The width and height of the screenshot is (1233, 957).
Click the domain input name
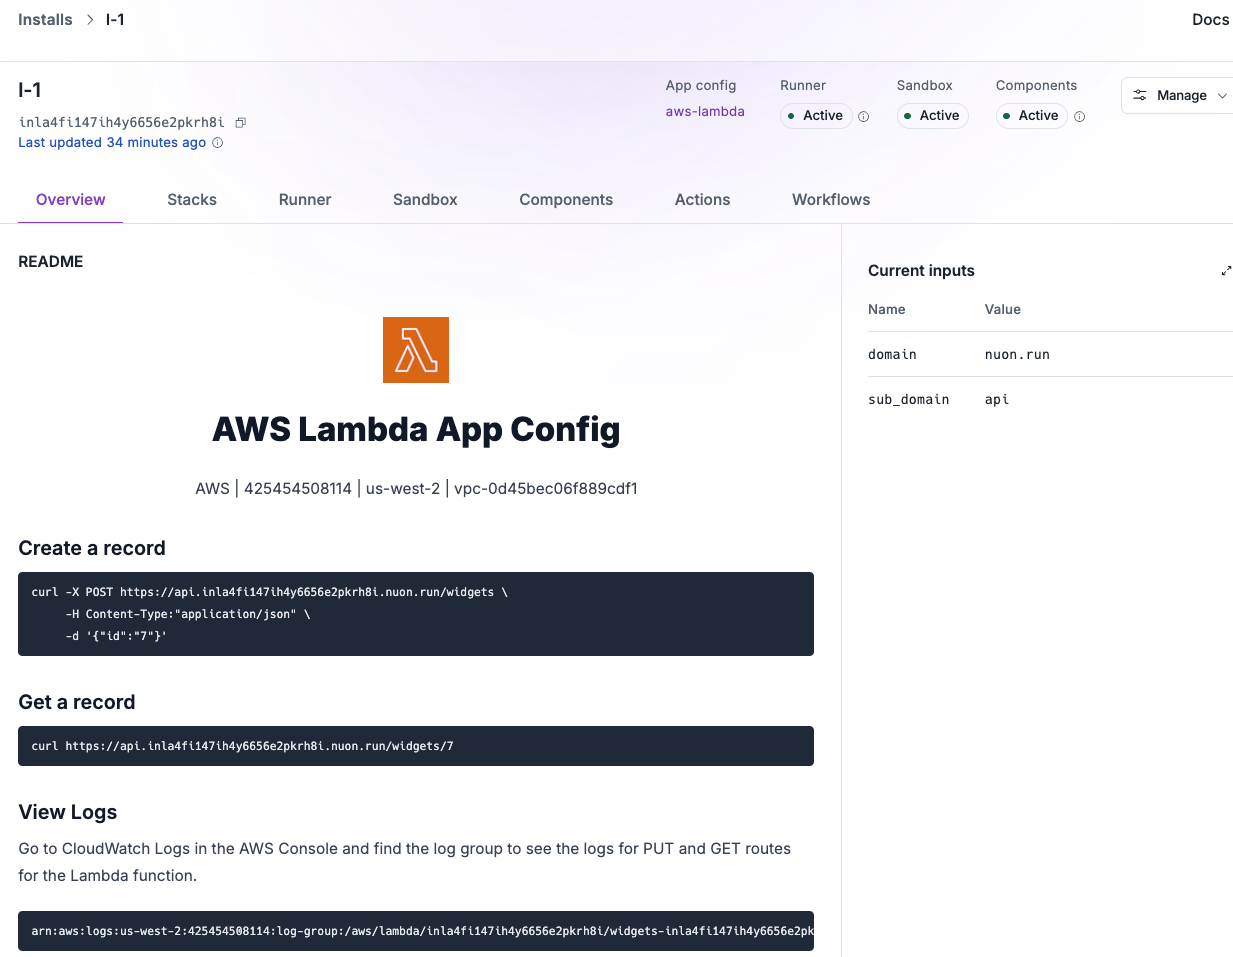892,355
